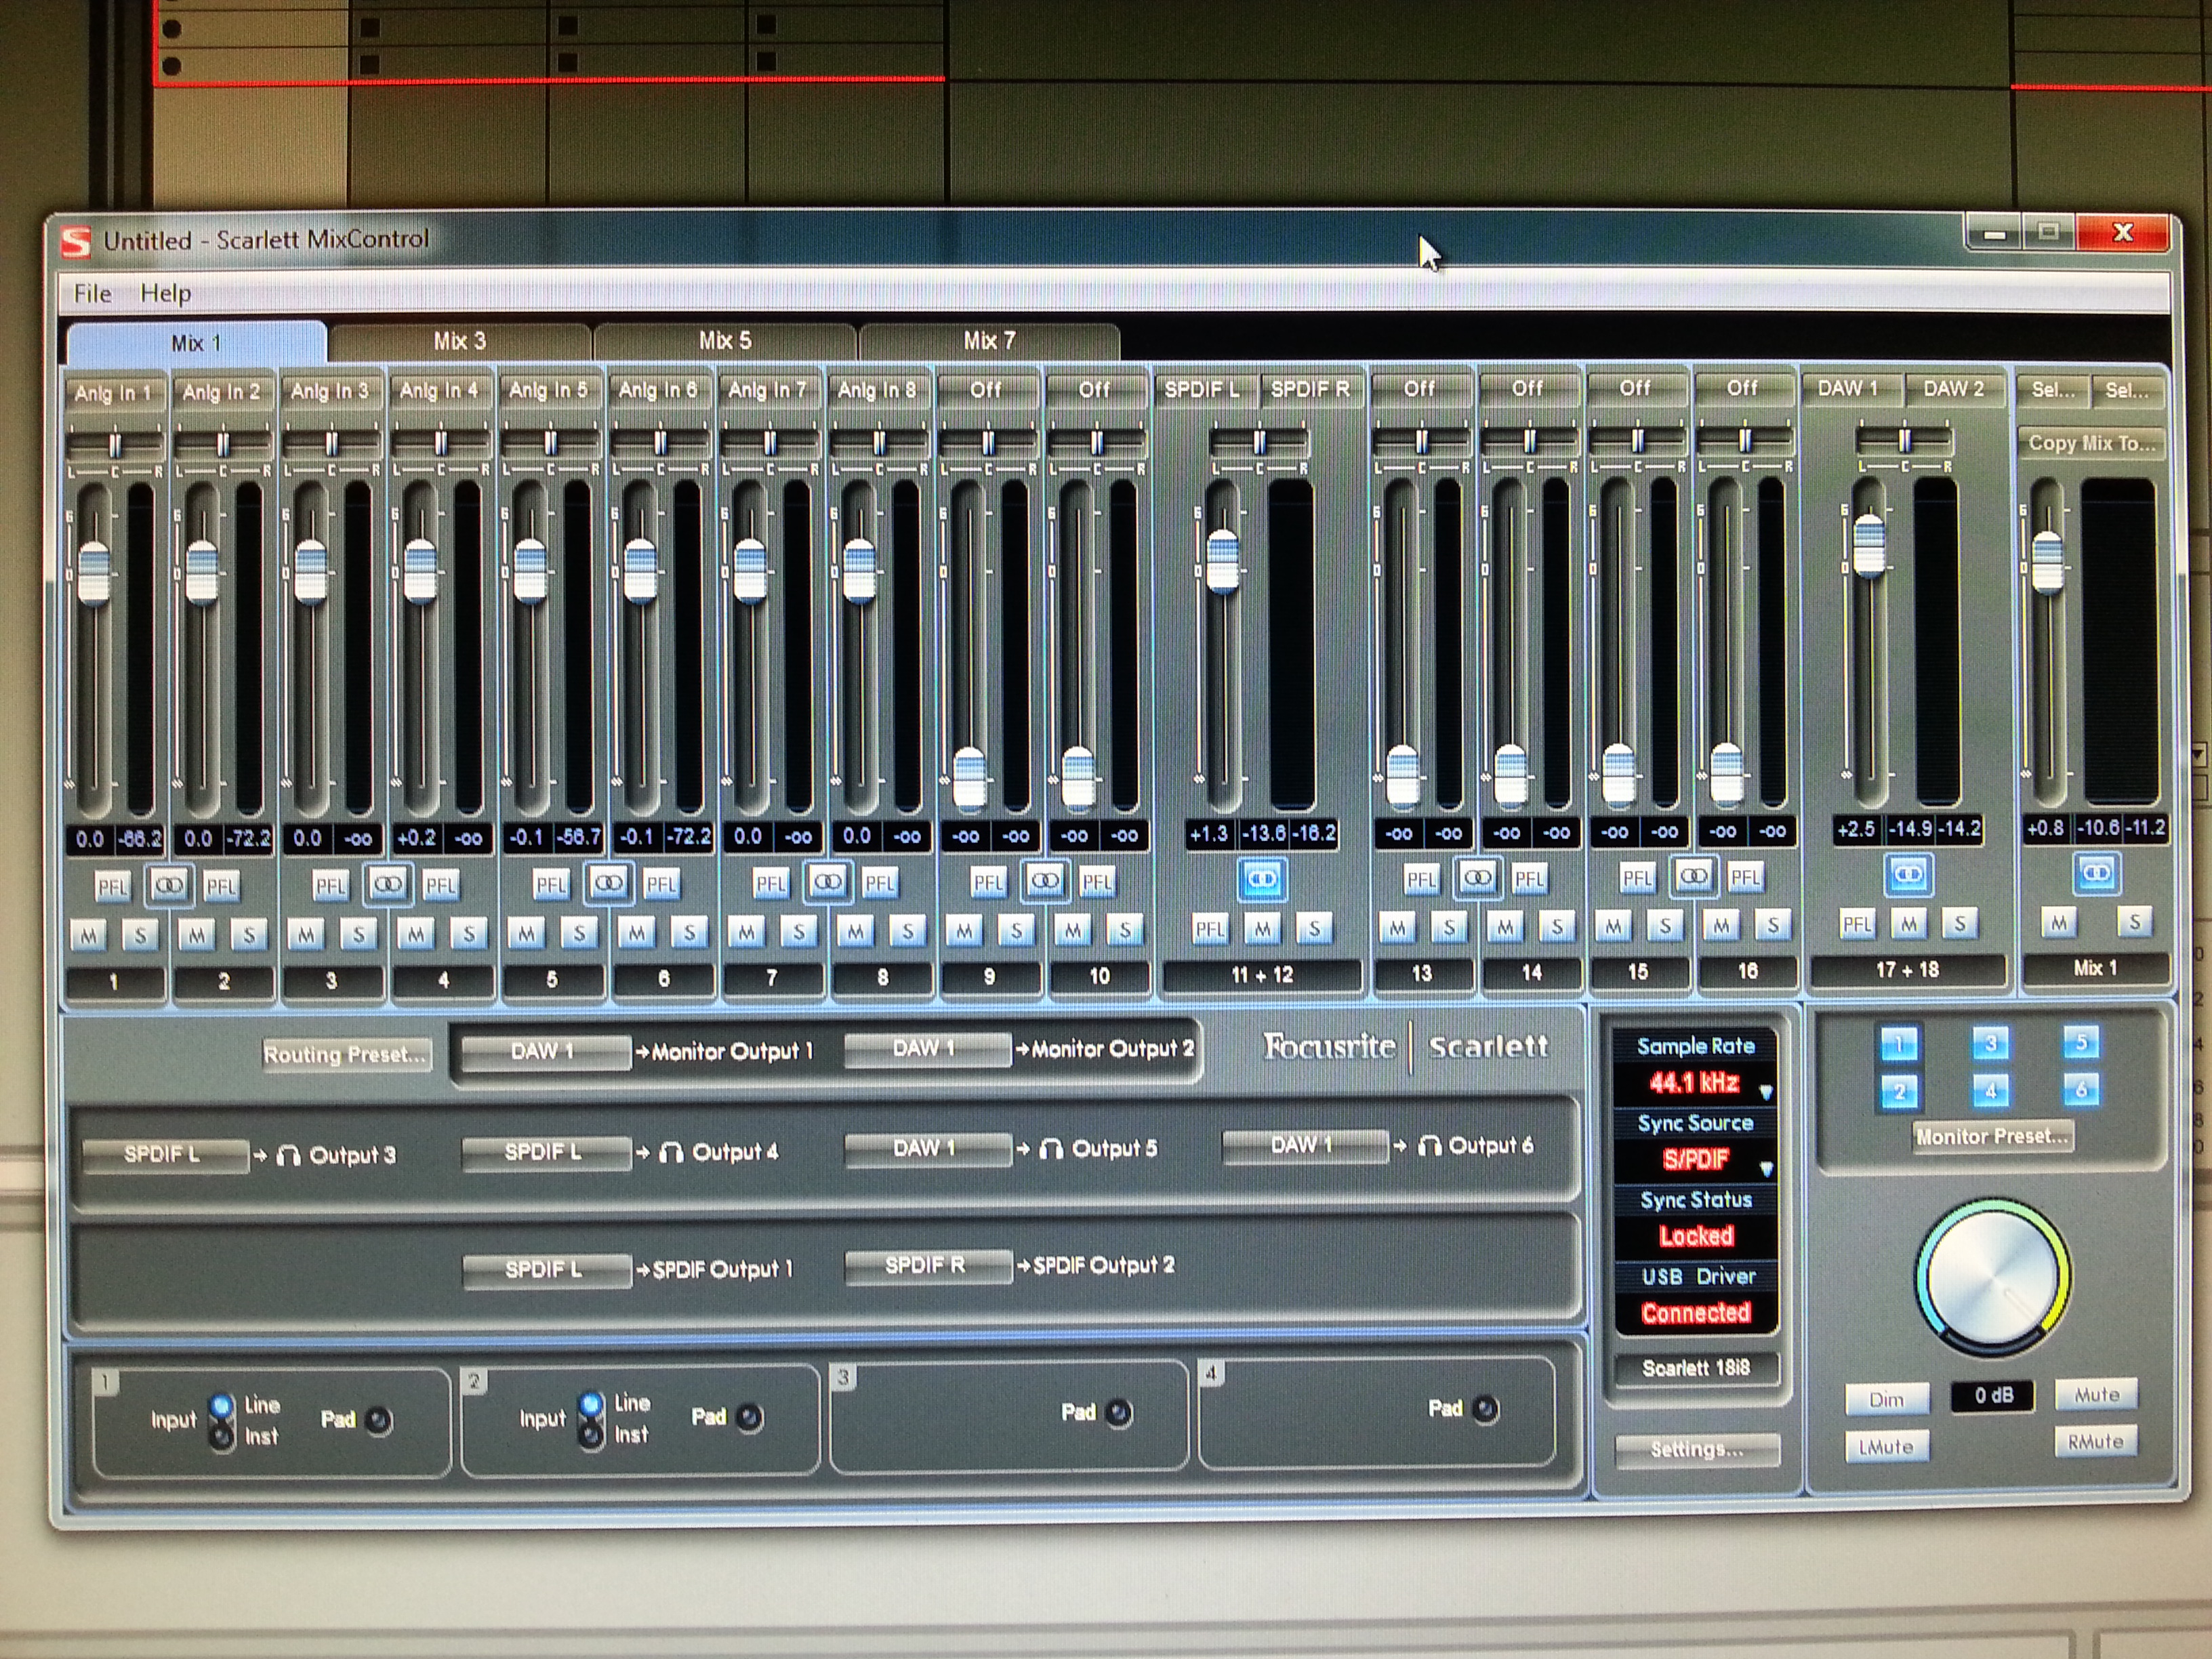Screen dimensions: 2212x1659
Task: Change the SPDIF L channel source
Action: [1203, 389]
